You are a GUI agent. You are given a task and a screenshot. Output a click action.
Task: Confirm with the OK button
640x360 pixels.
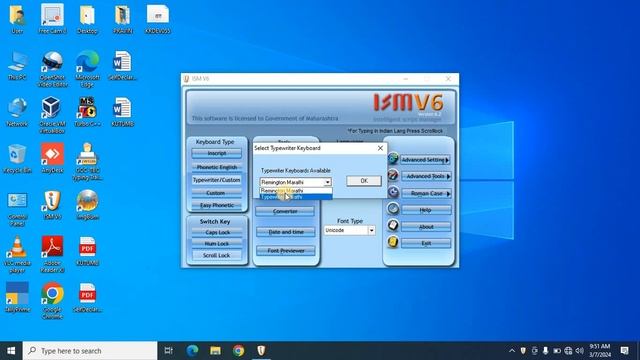[x=364, y=181]
